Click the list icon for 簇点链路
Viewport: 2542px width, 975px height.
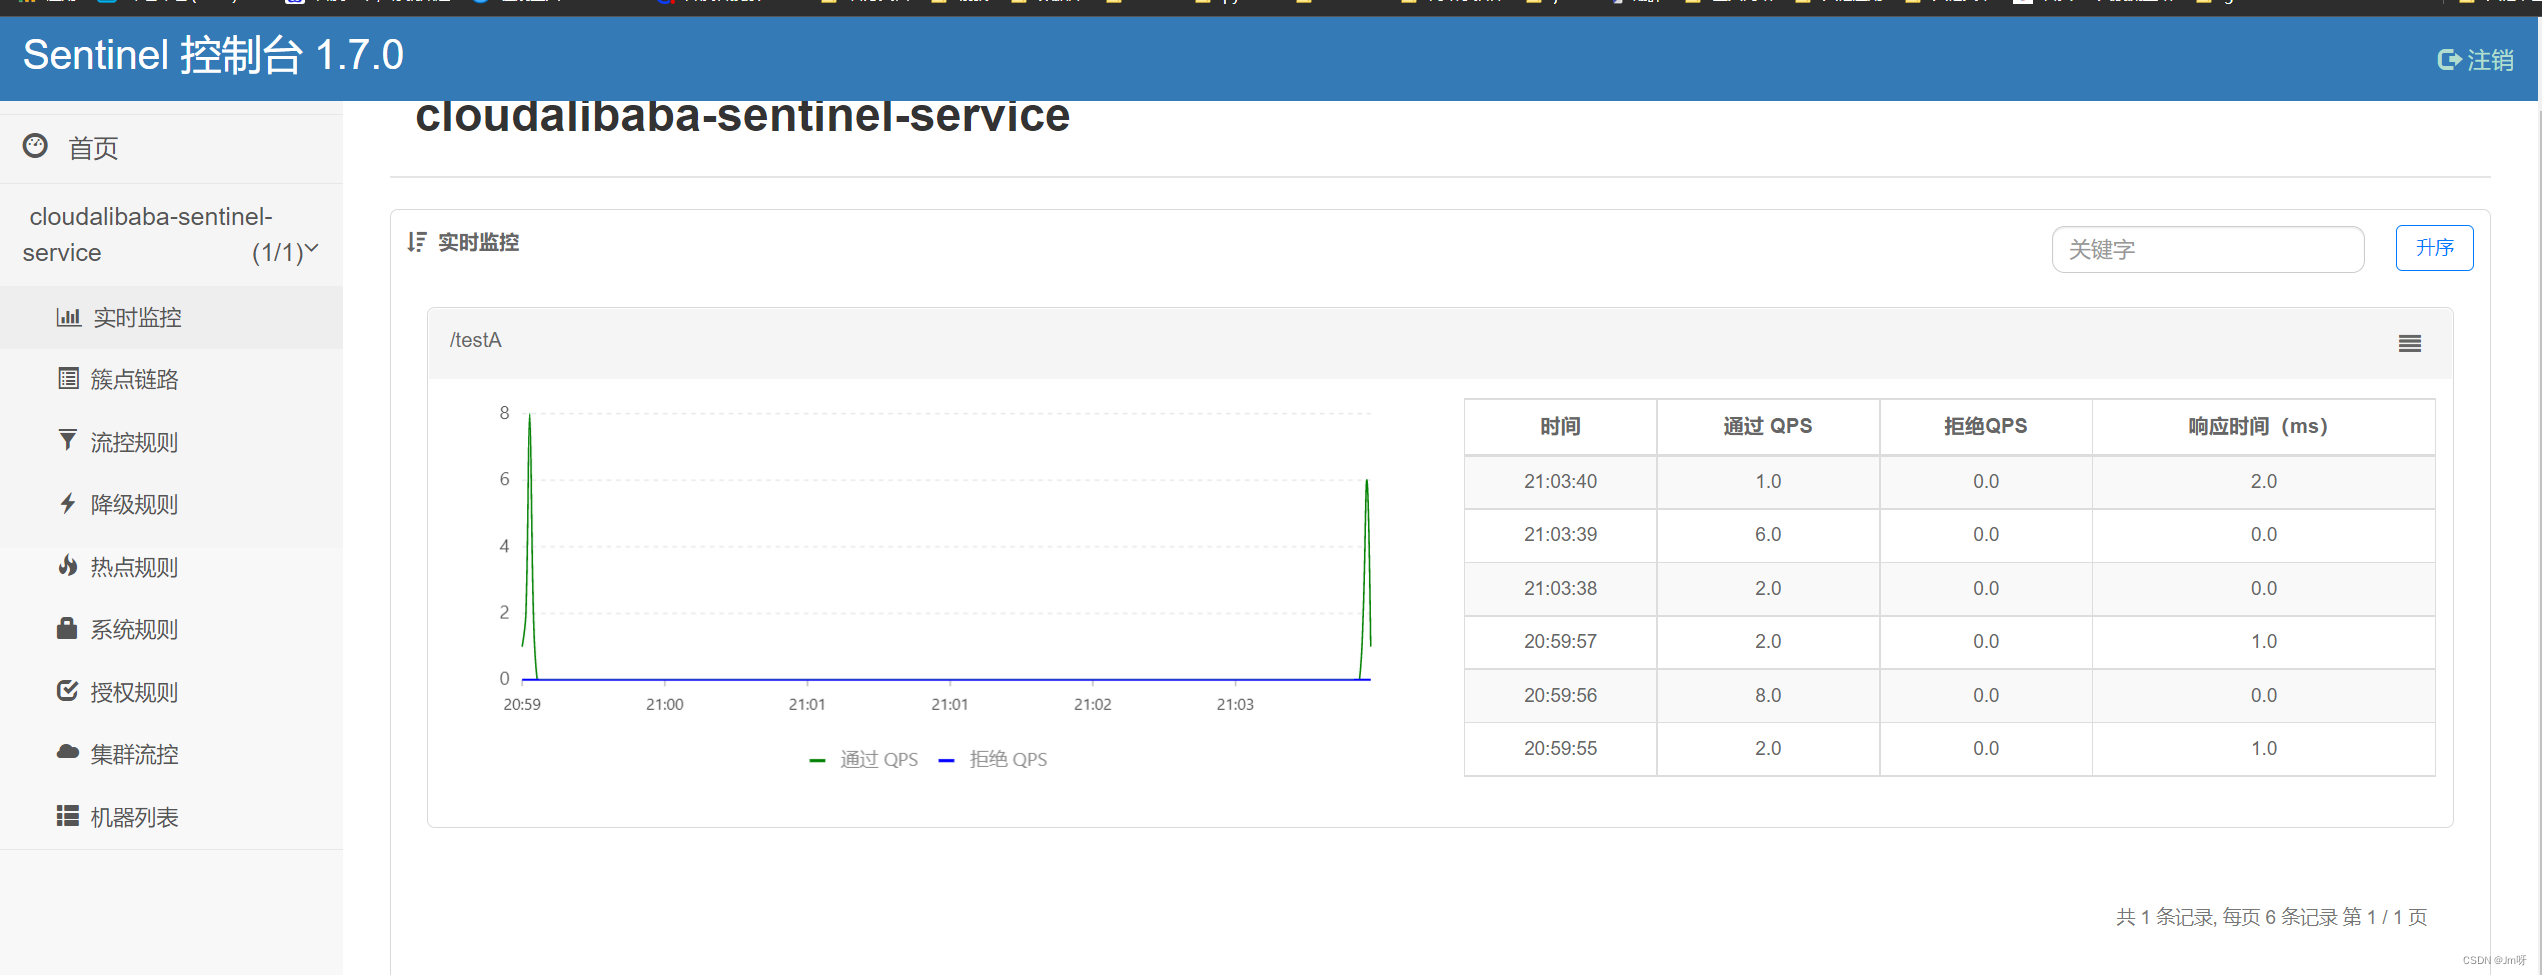[68, 378]
